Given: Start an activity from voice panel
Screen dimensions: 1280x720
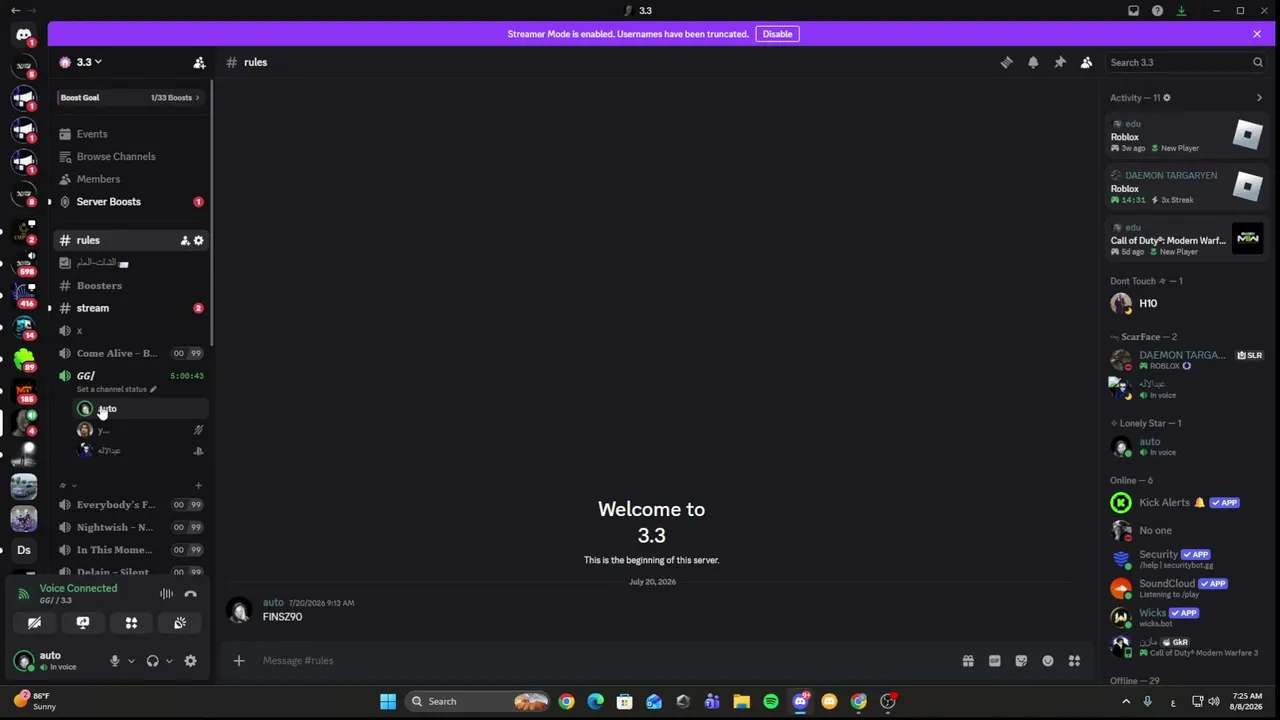Looking at the screenshot, I should (131, 623).
